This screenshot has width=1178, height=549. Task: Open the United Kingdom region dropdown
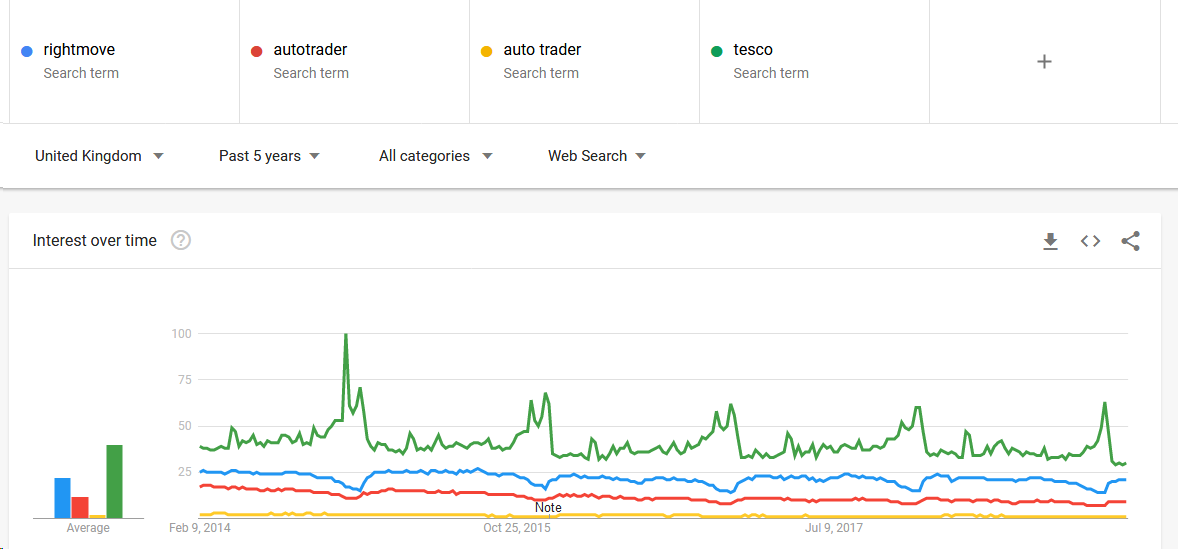pos(99,156)
